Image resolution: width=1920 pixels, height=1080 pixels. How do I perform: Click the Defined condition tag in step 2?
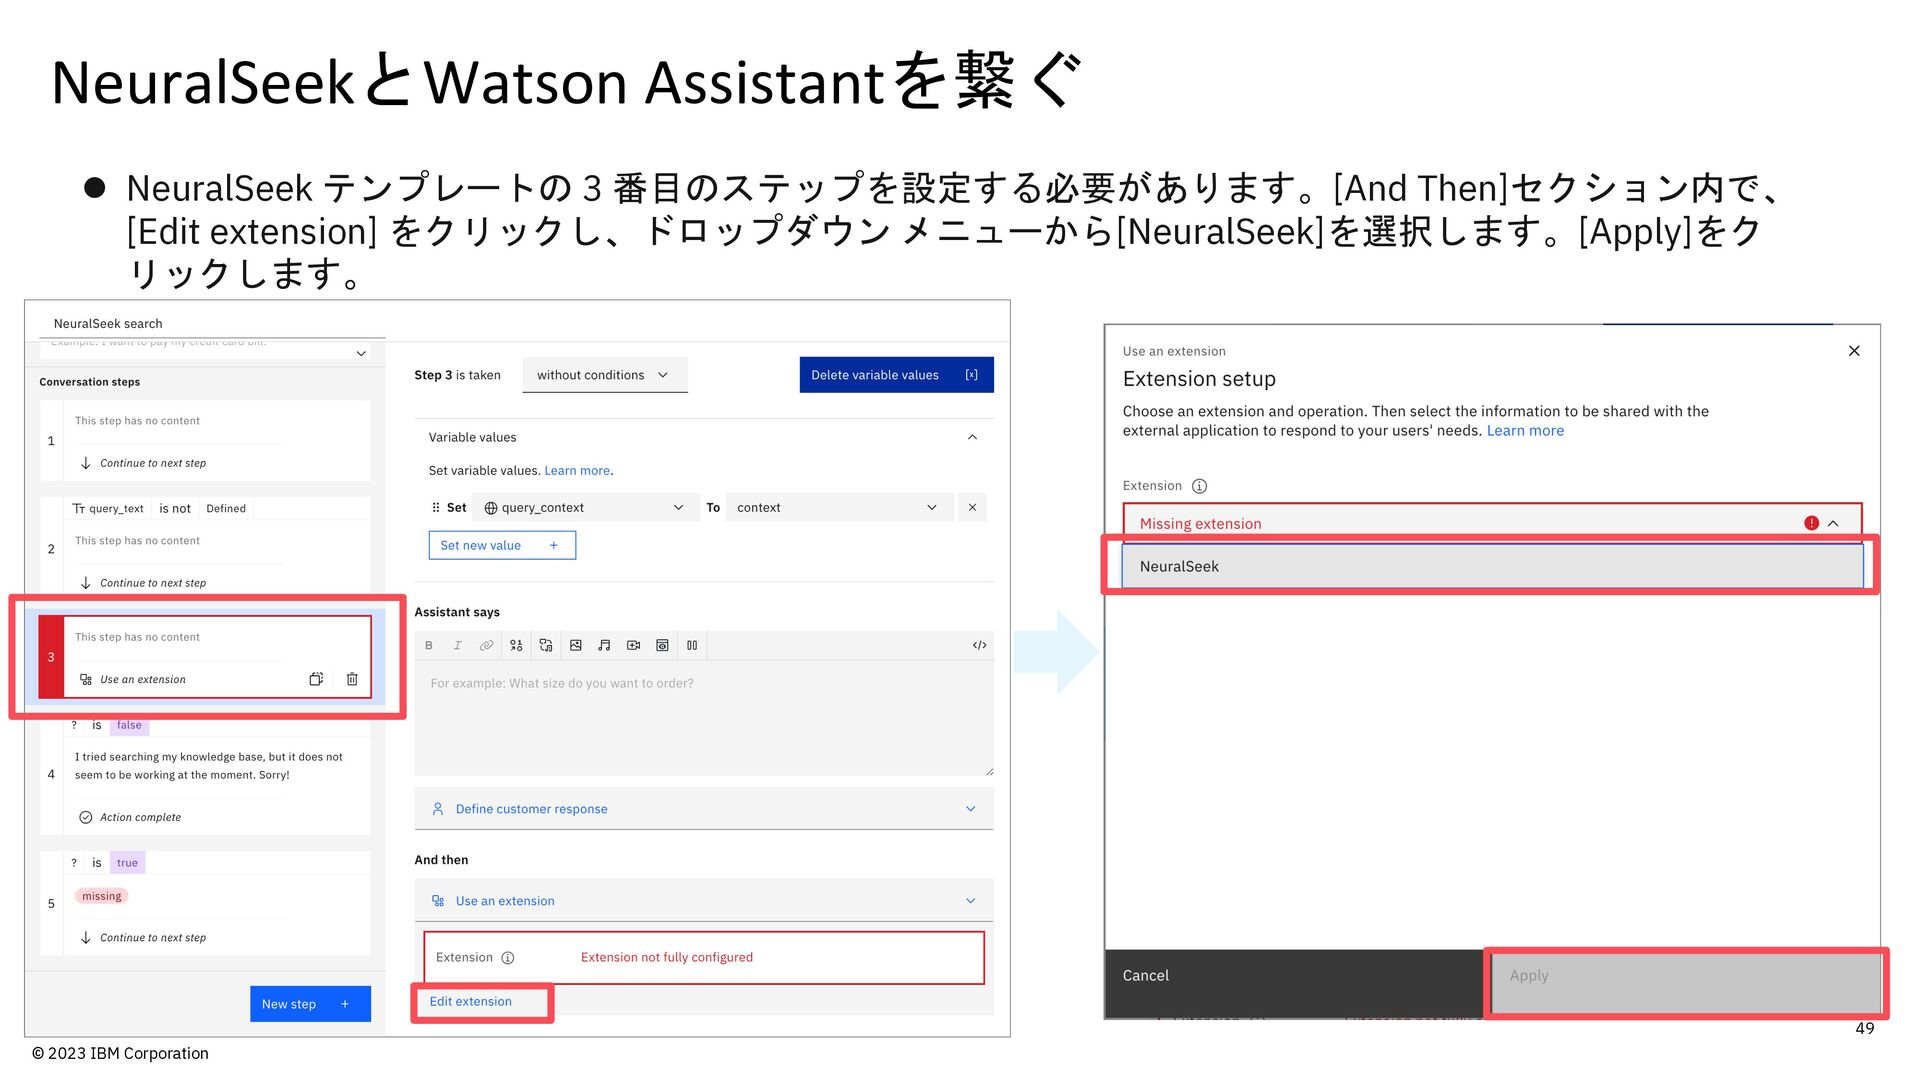(226, 509)
